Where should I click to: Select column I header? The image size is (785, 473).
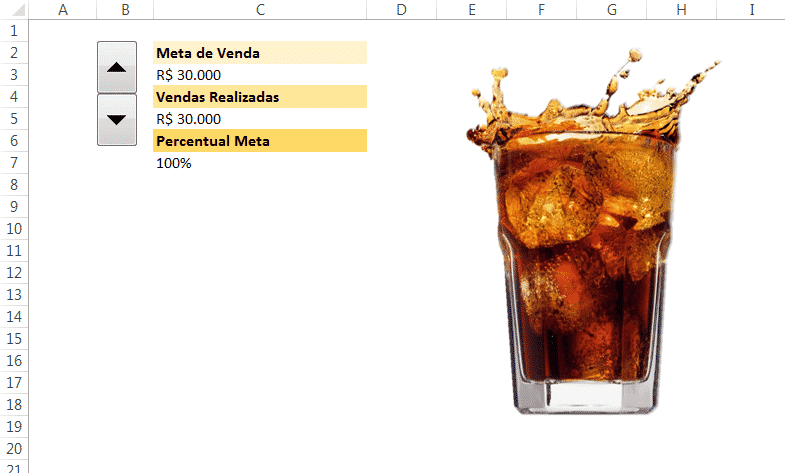(x=751, y=10)
